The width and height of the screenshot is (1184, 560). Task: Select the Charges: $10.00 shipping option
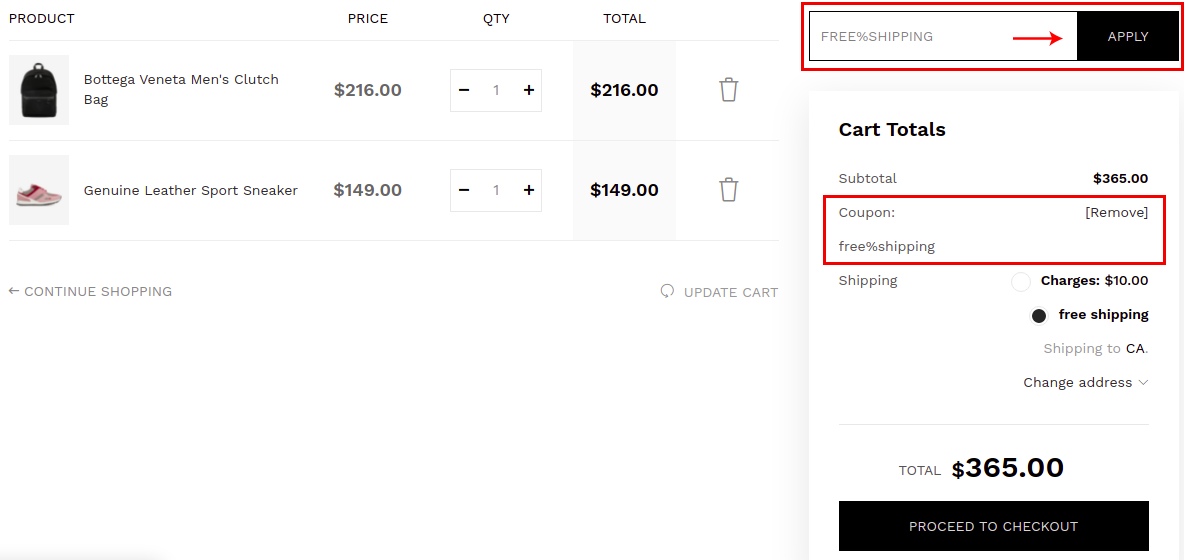point(1021,282)
